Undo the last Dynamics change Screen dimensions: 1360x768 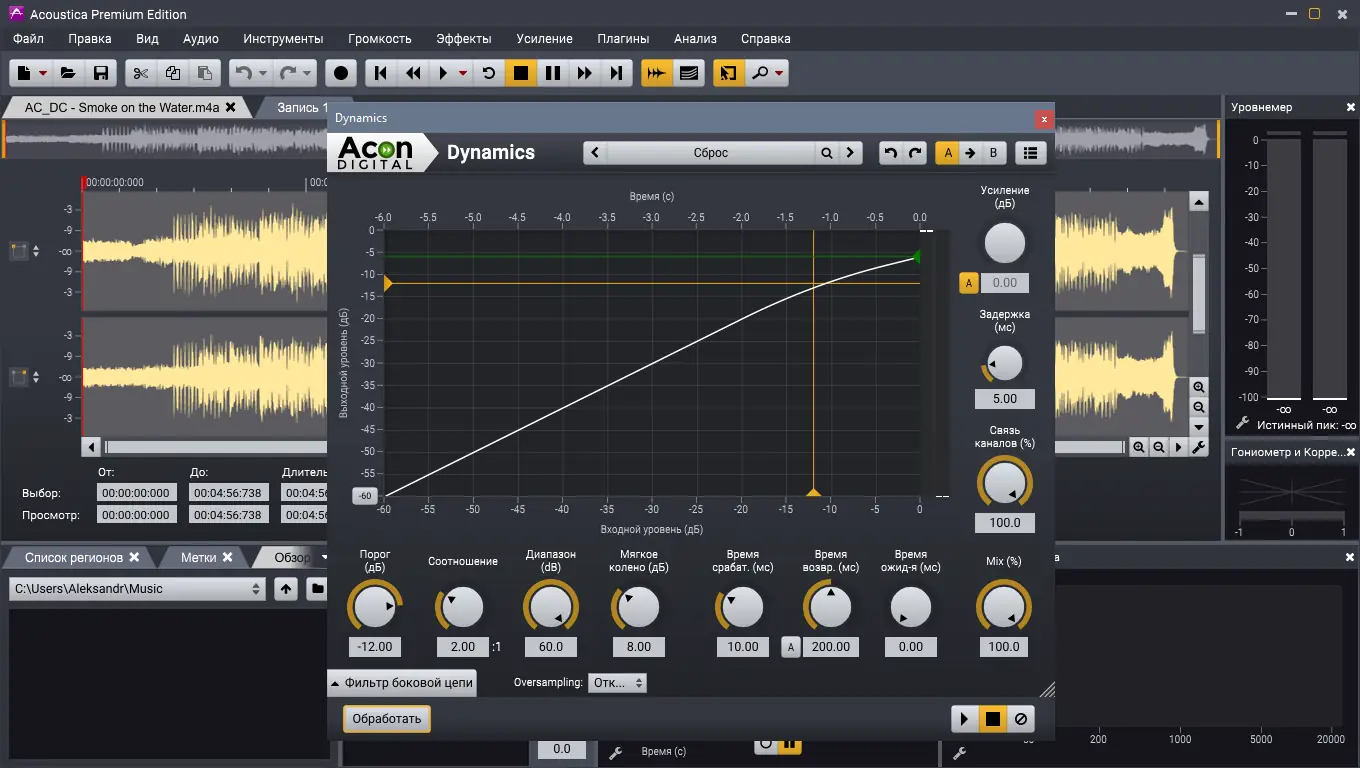click(889, 152)
